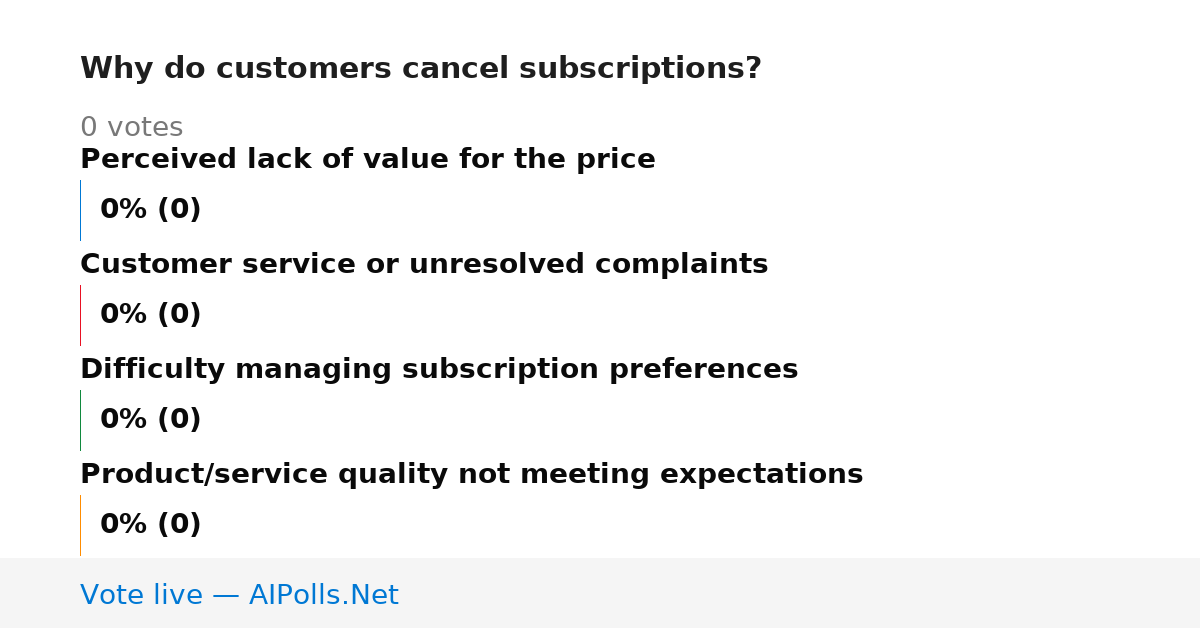Screen dimensions: 1200x628
Task: Click 0% (0) result under customer service
Action: 150,315
